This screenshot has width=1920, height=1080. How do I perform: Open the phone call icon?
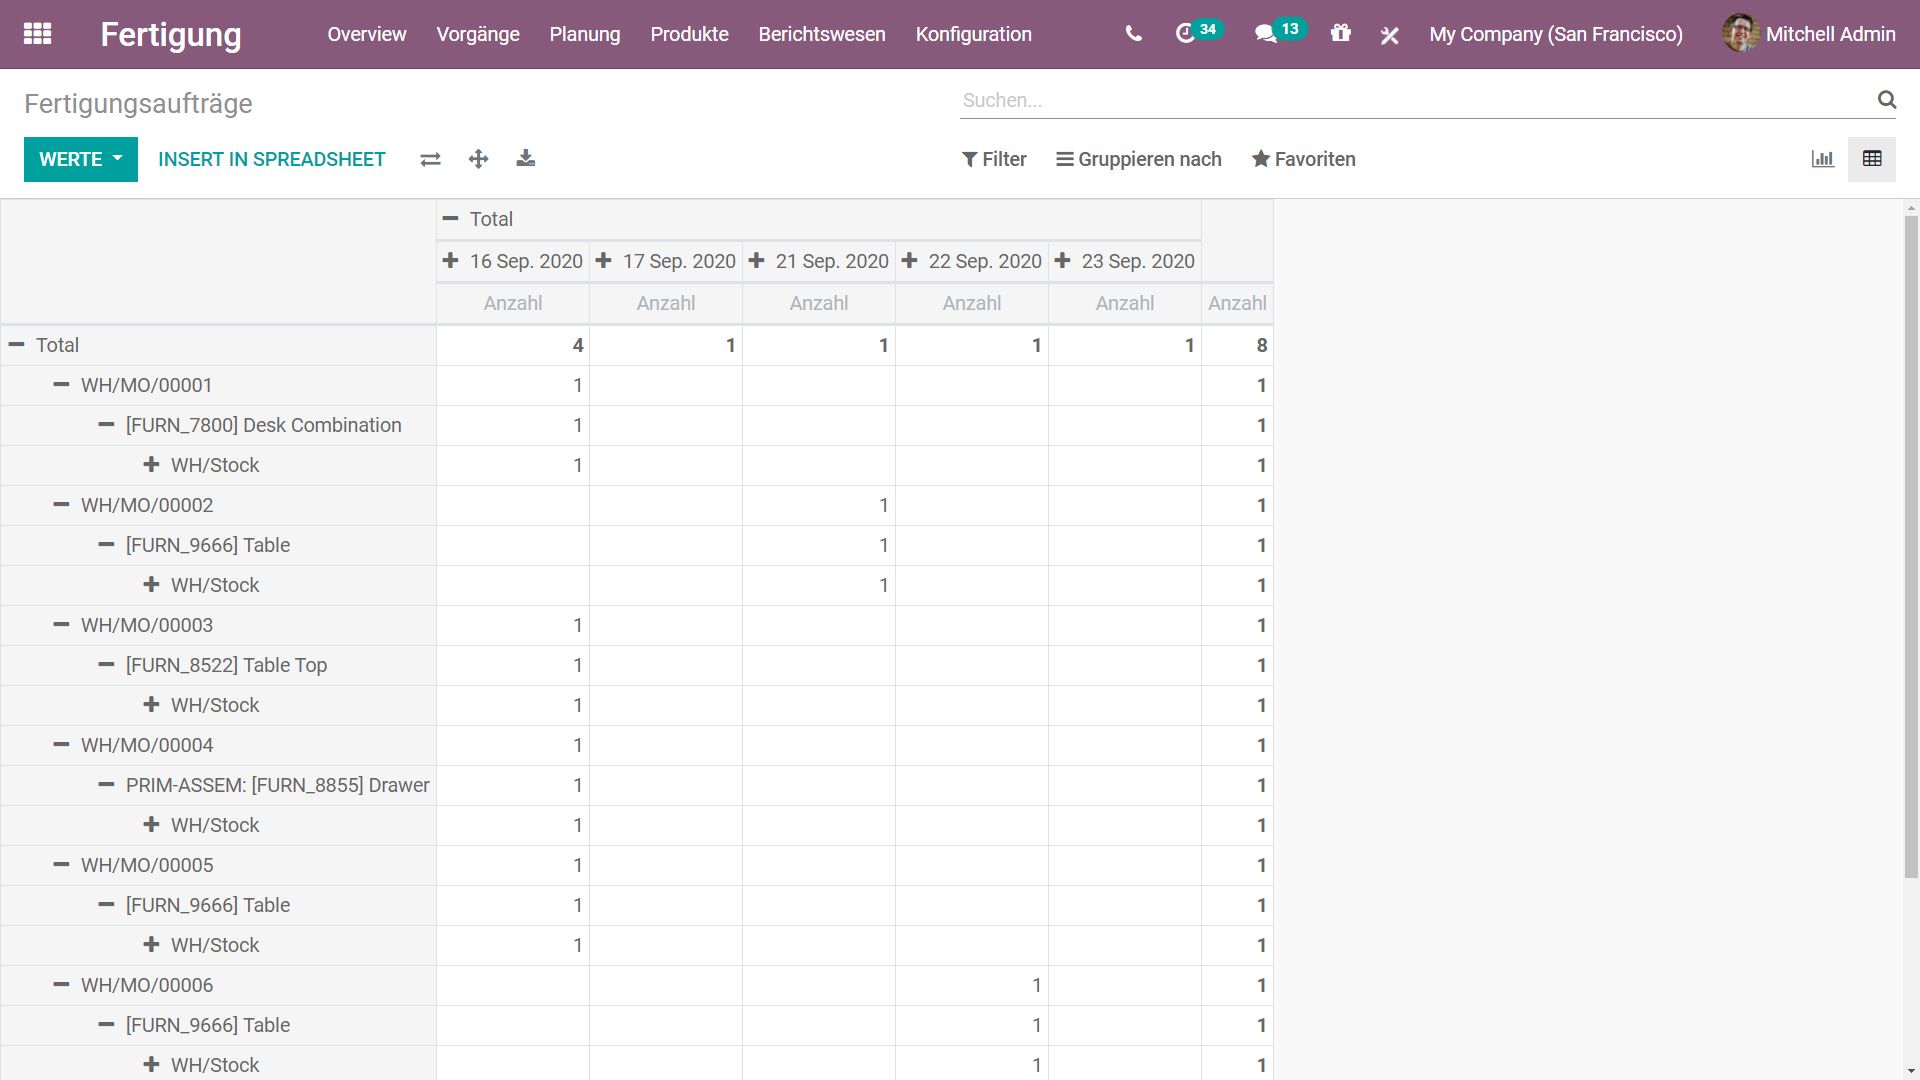(x=1133, y=34)
